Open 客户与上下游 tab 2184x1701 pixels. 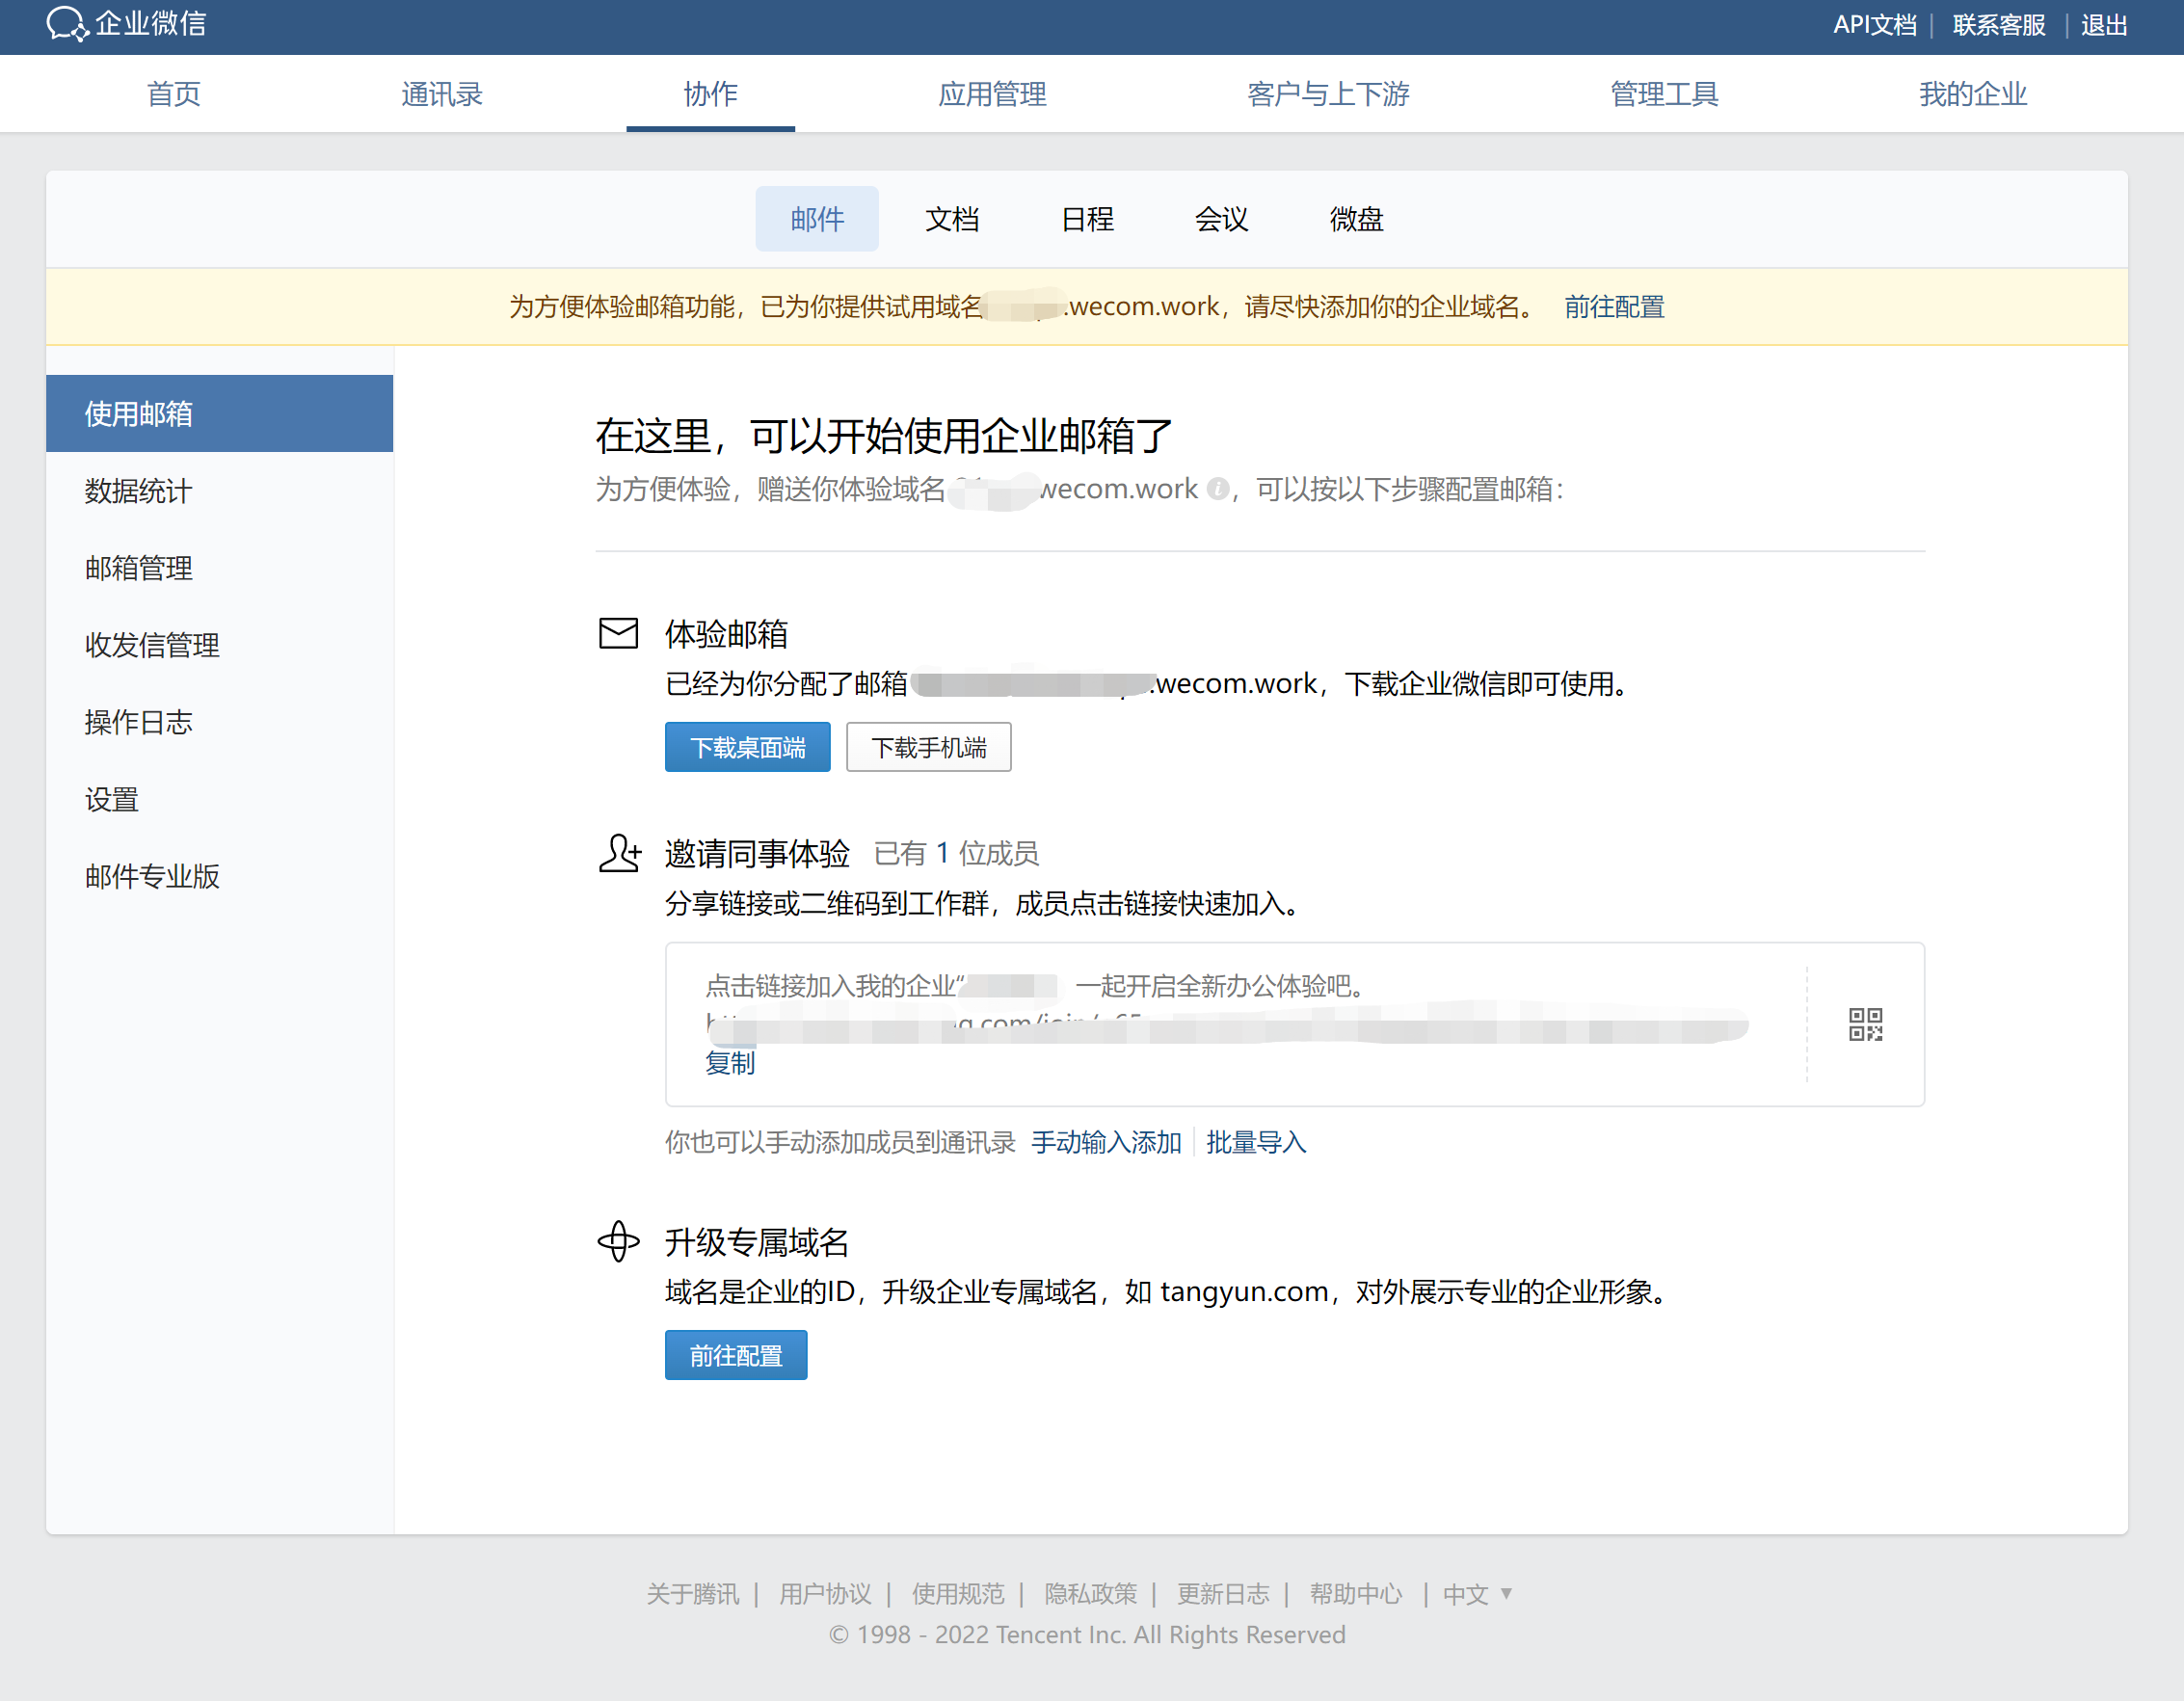[1328, 94]
